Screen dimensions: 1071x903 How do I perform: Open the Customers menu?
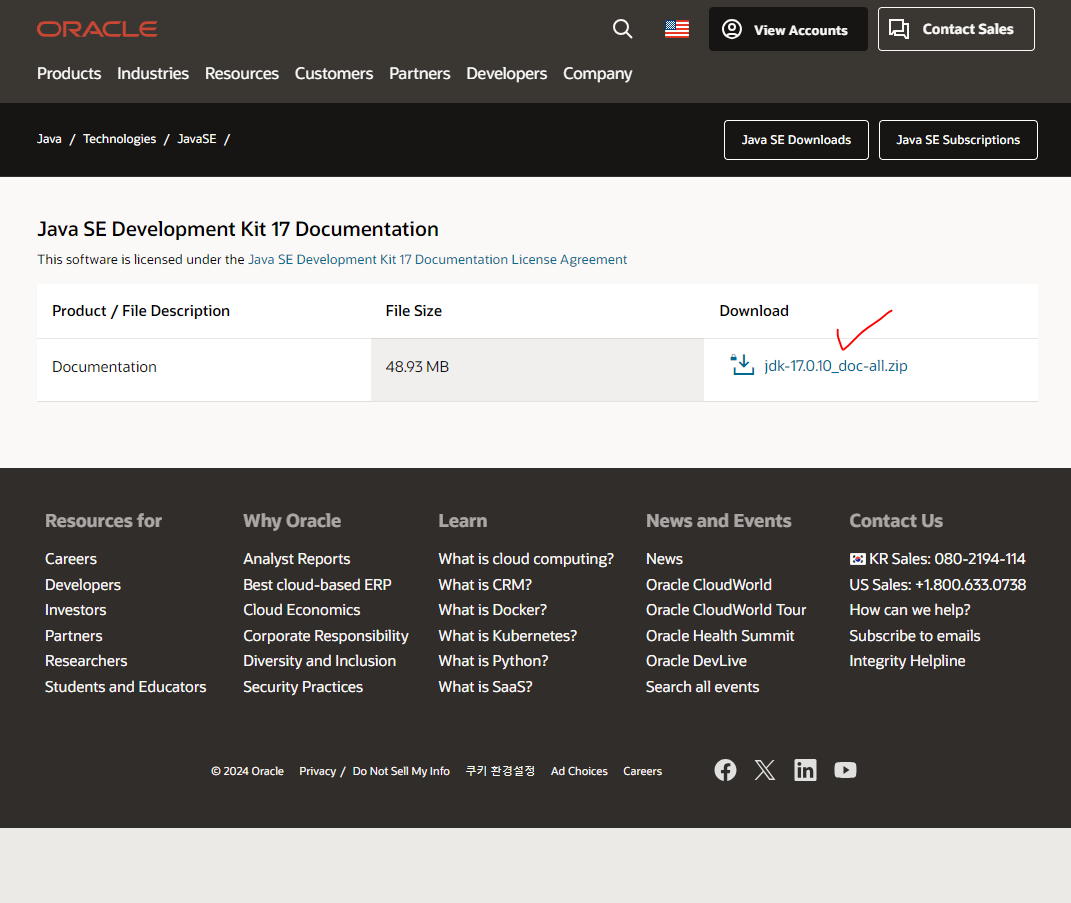(x=334, y=74)
